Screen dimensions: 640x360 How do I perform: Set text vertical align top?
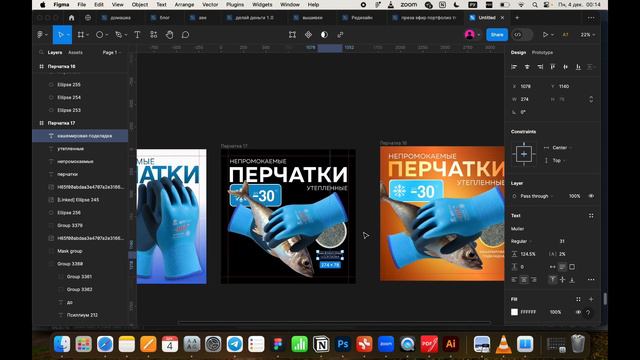click(x=553, y=280)
